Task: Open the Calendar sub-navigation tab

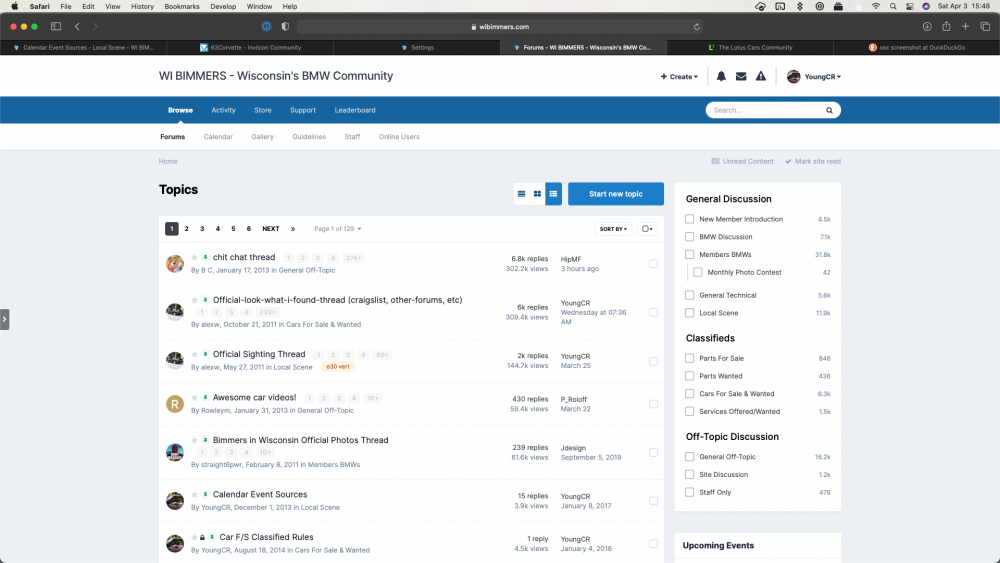Action: pos(218,137)
